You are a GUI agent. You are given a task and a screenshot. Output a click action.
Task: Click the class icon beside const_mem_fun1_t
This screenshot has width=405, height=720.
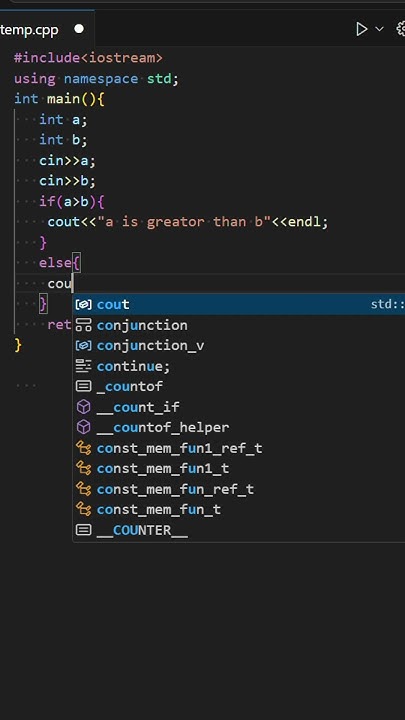(x=83, y=468)
